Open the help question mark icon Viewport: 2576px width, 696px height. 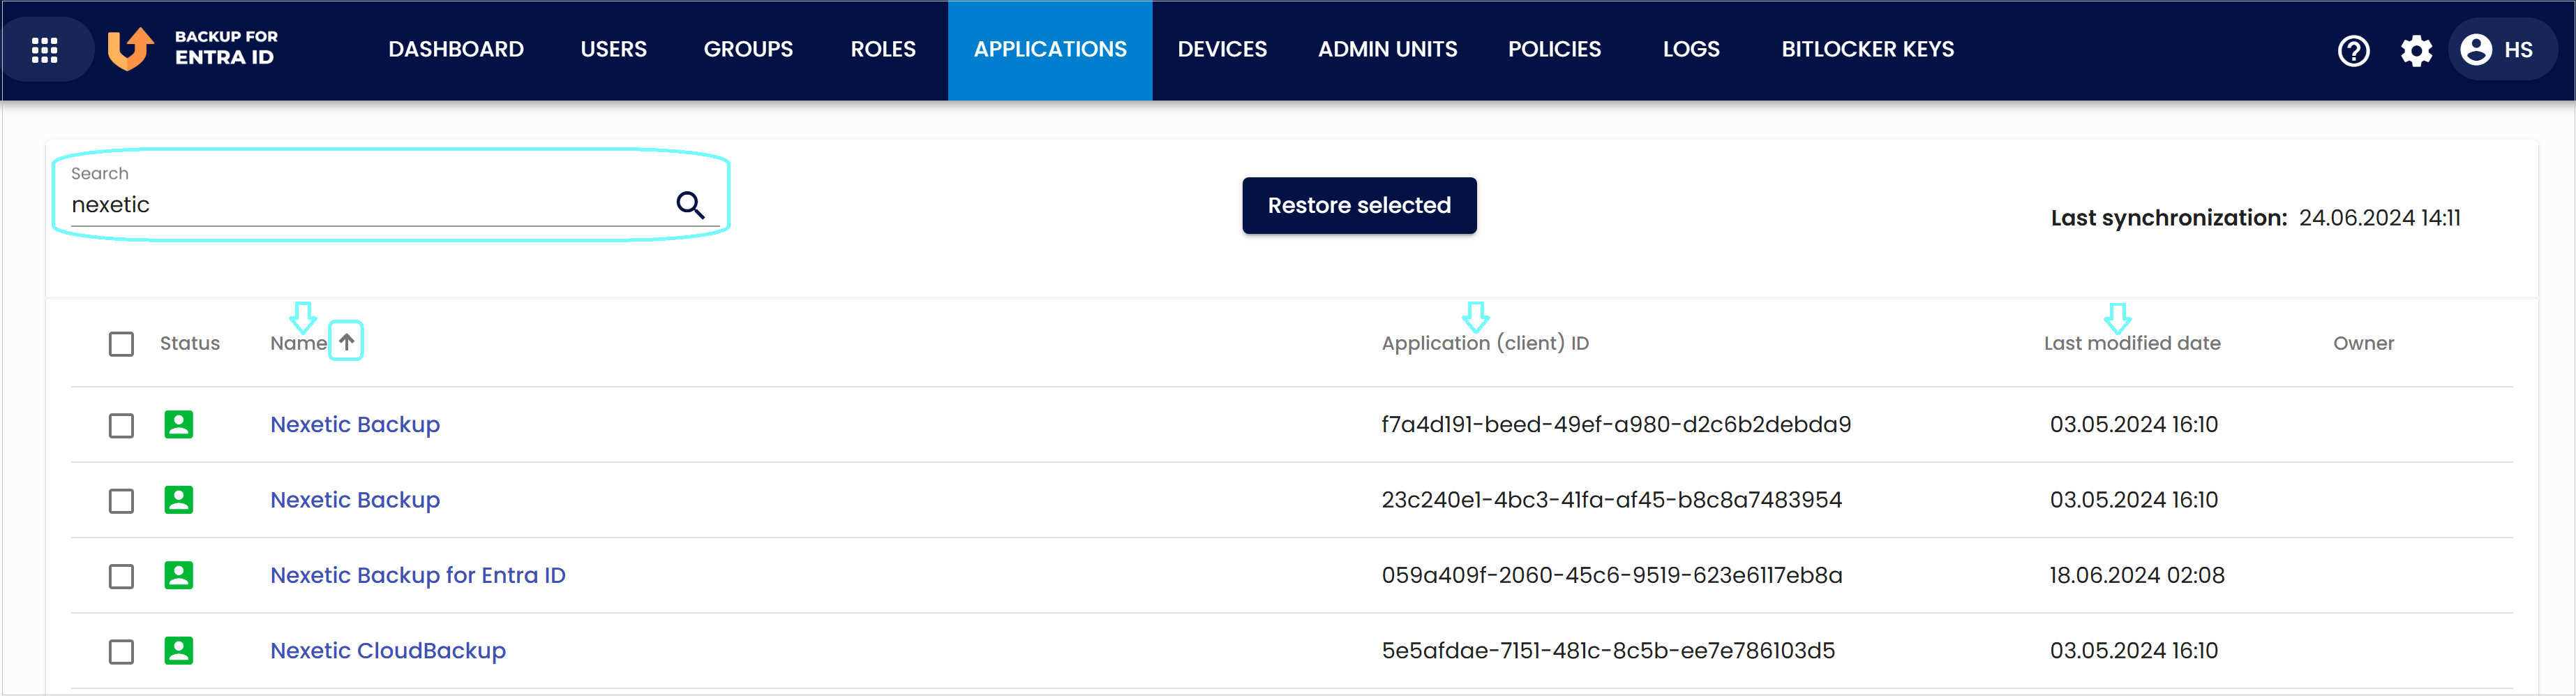tap(2353, 50)
